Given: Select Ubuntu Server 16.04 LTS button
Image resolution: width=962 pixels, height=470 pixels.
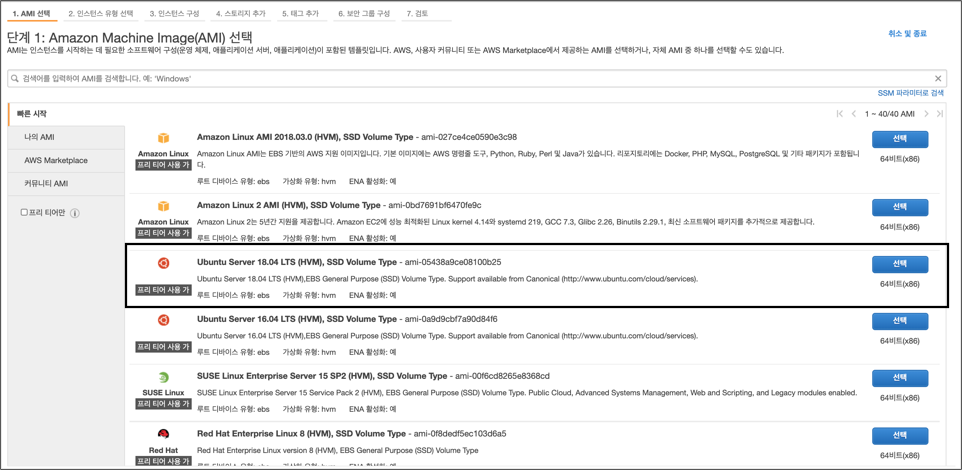Looking at the screenshot, I should click(900, 321).
